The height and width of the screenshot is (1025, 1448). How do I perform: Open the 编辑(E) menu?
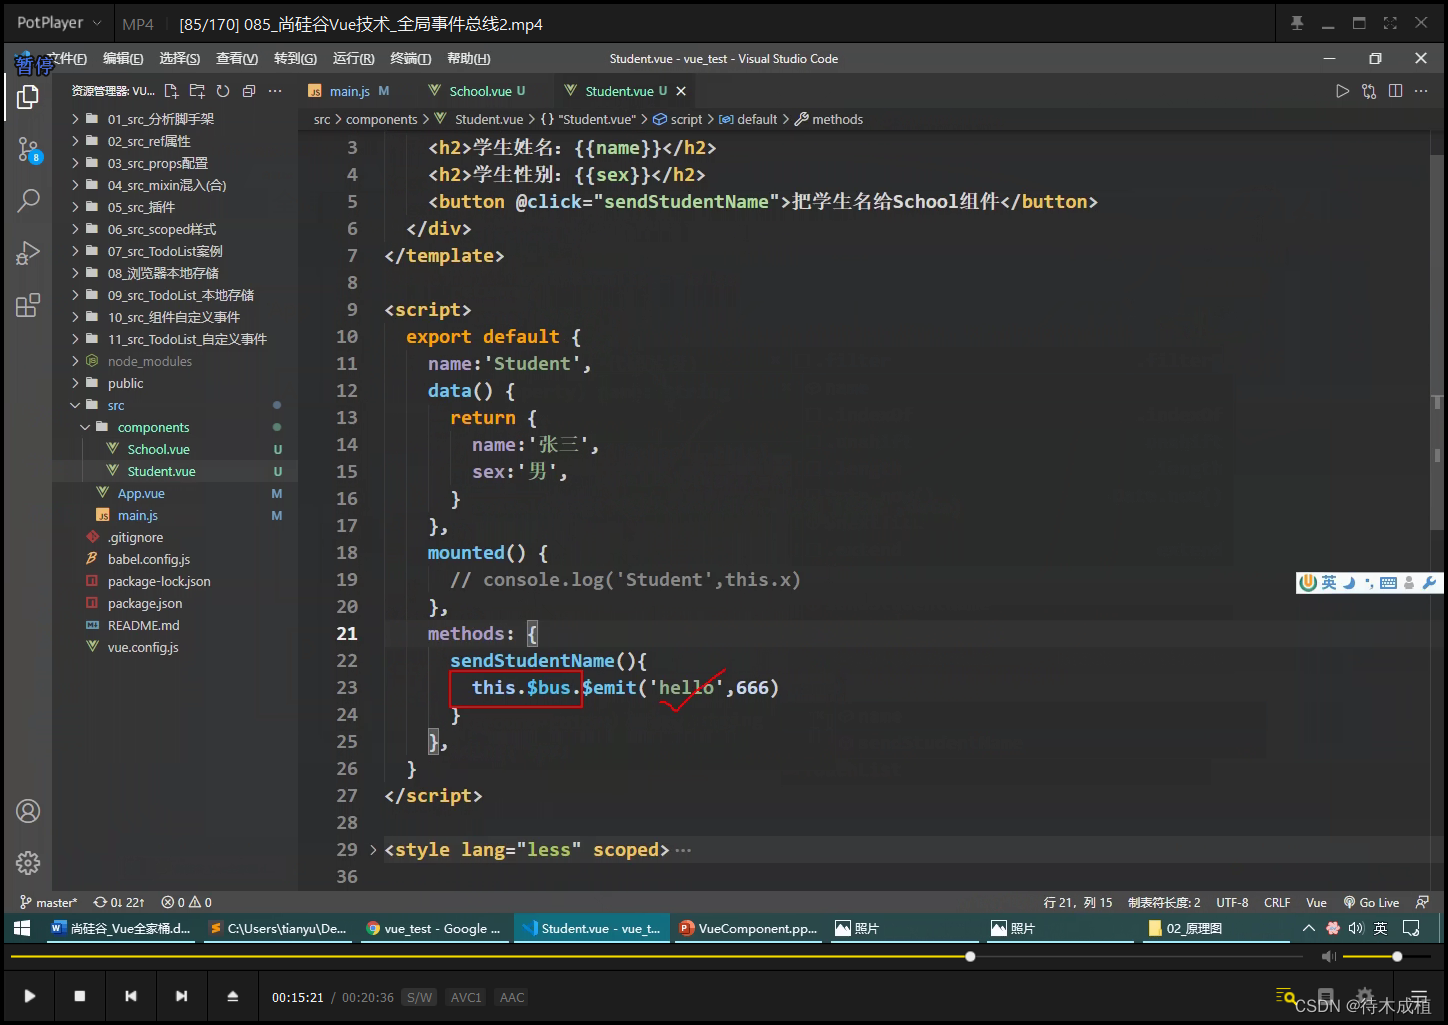[123, 58]
